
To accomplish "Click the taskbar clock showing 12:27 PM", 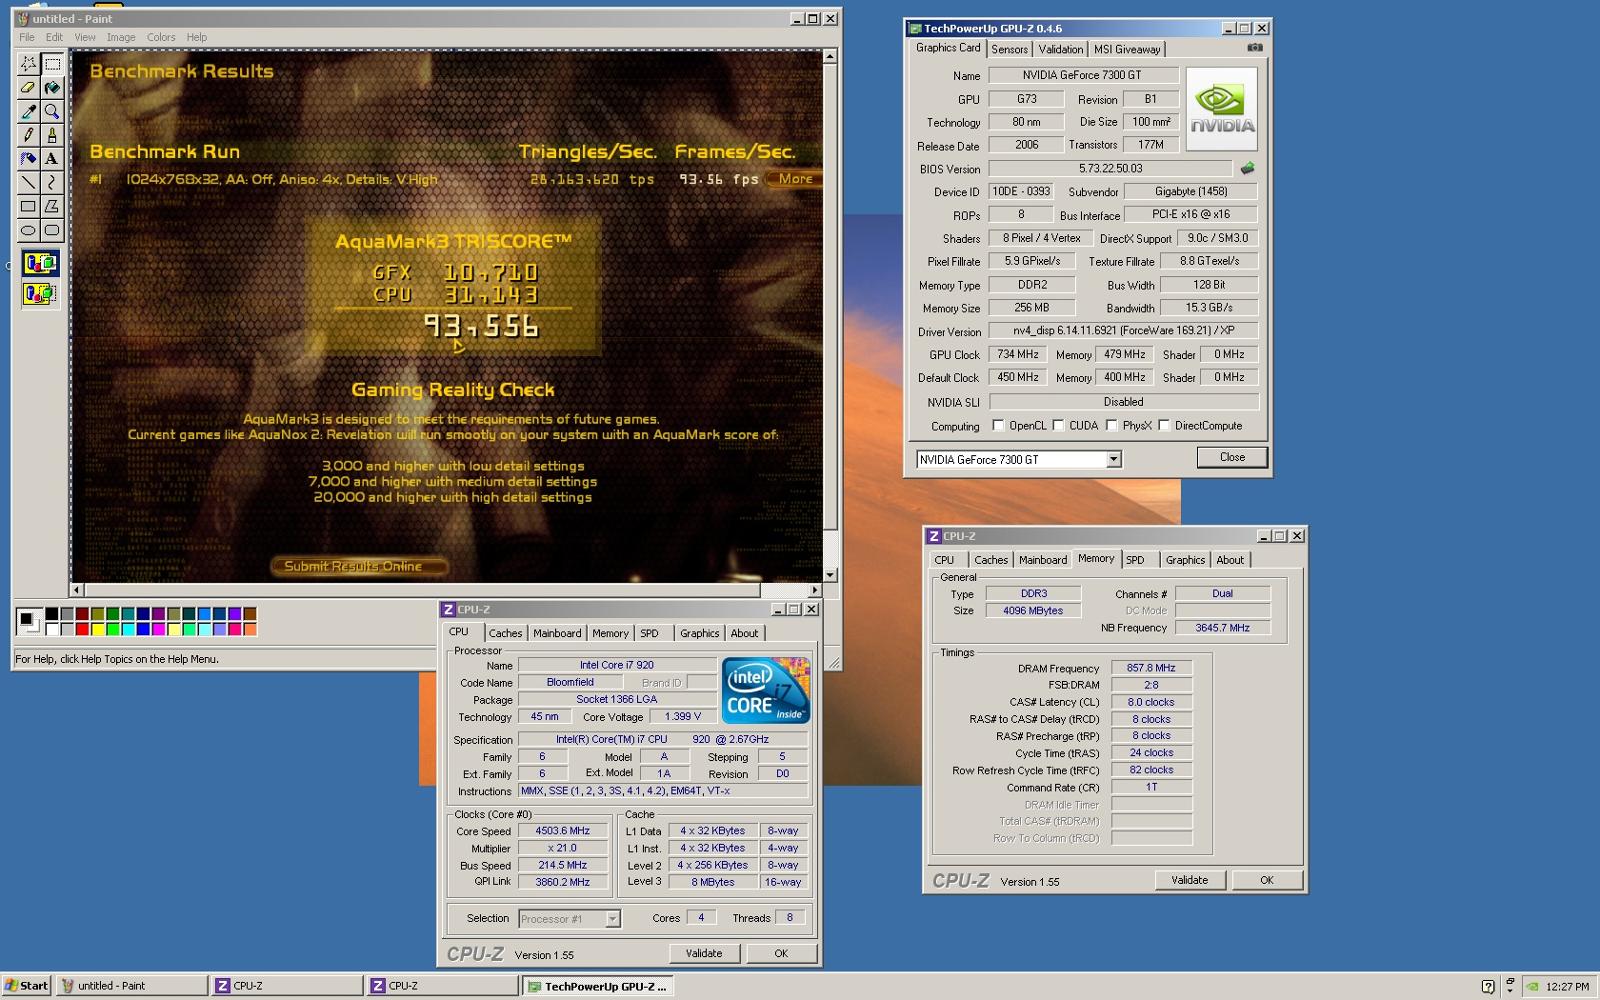I will pos(1567,987).
